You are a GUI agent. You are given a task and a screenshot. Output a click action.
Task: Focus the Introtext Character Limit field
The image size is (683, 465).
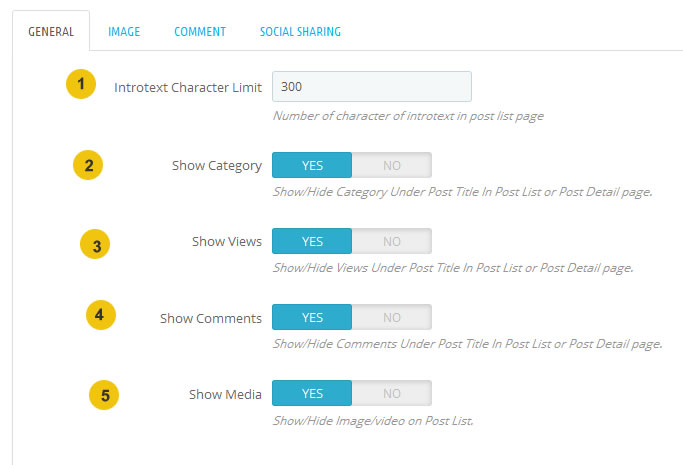point(372,87)
